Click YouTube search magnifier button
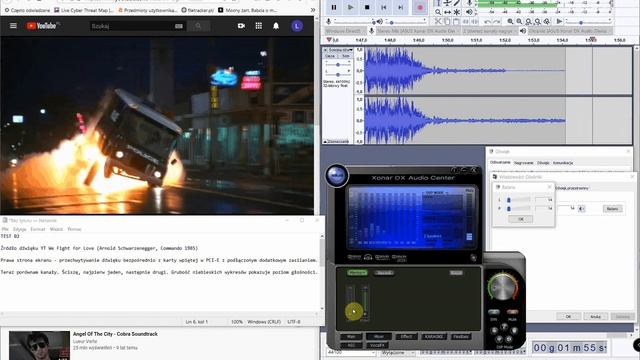 click(198, 26)
